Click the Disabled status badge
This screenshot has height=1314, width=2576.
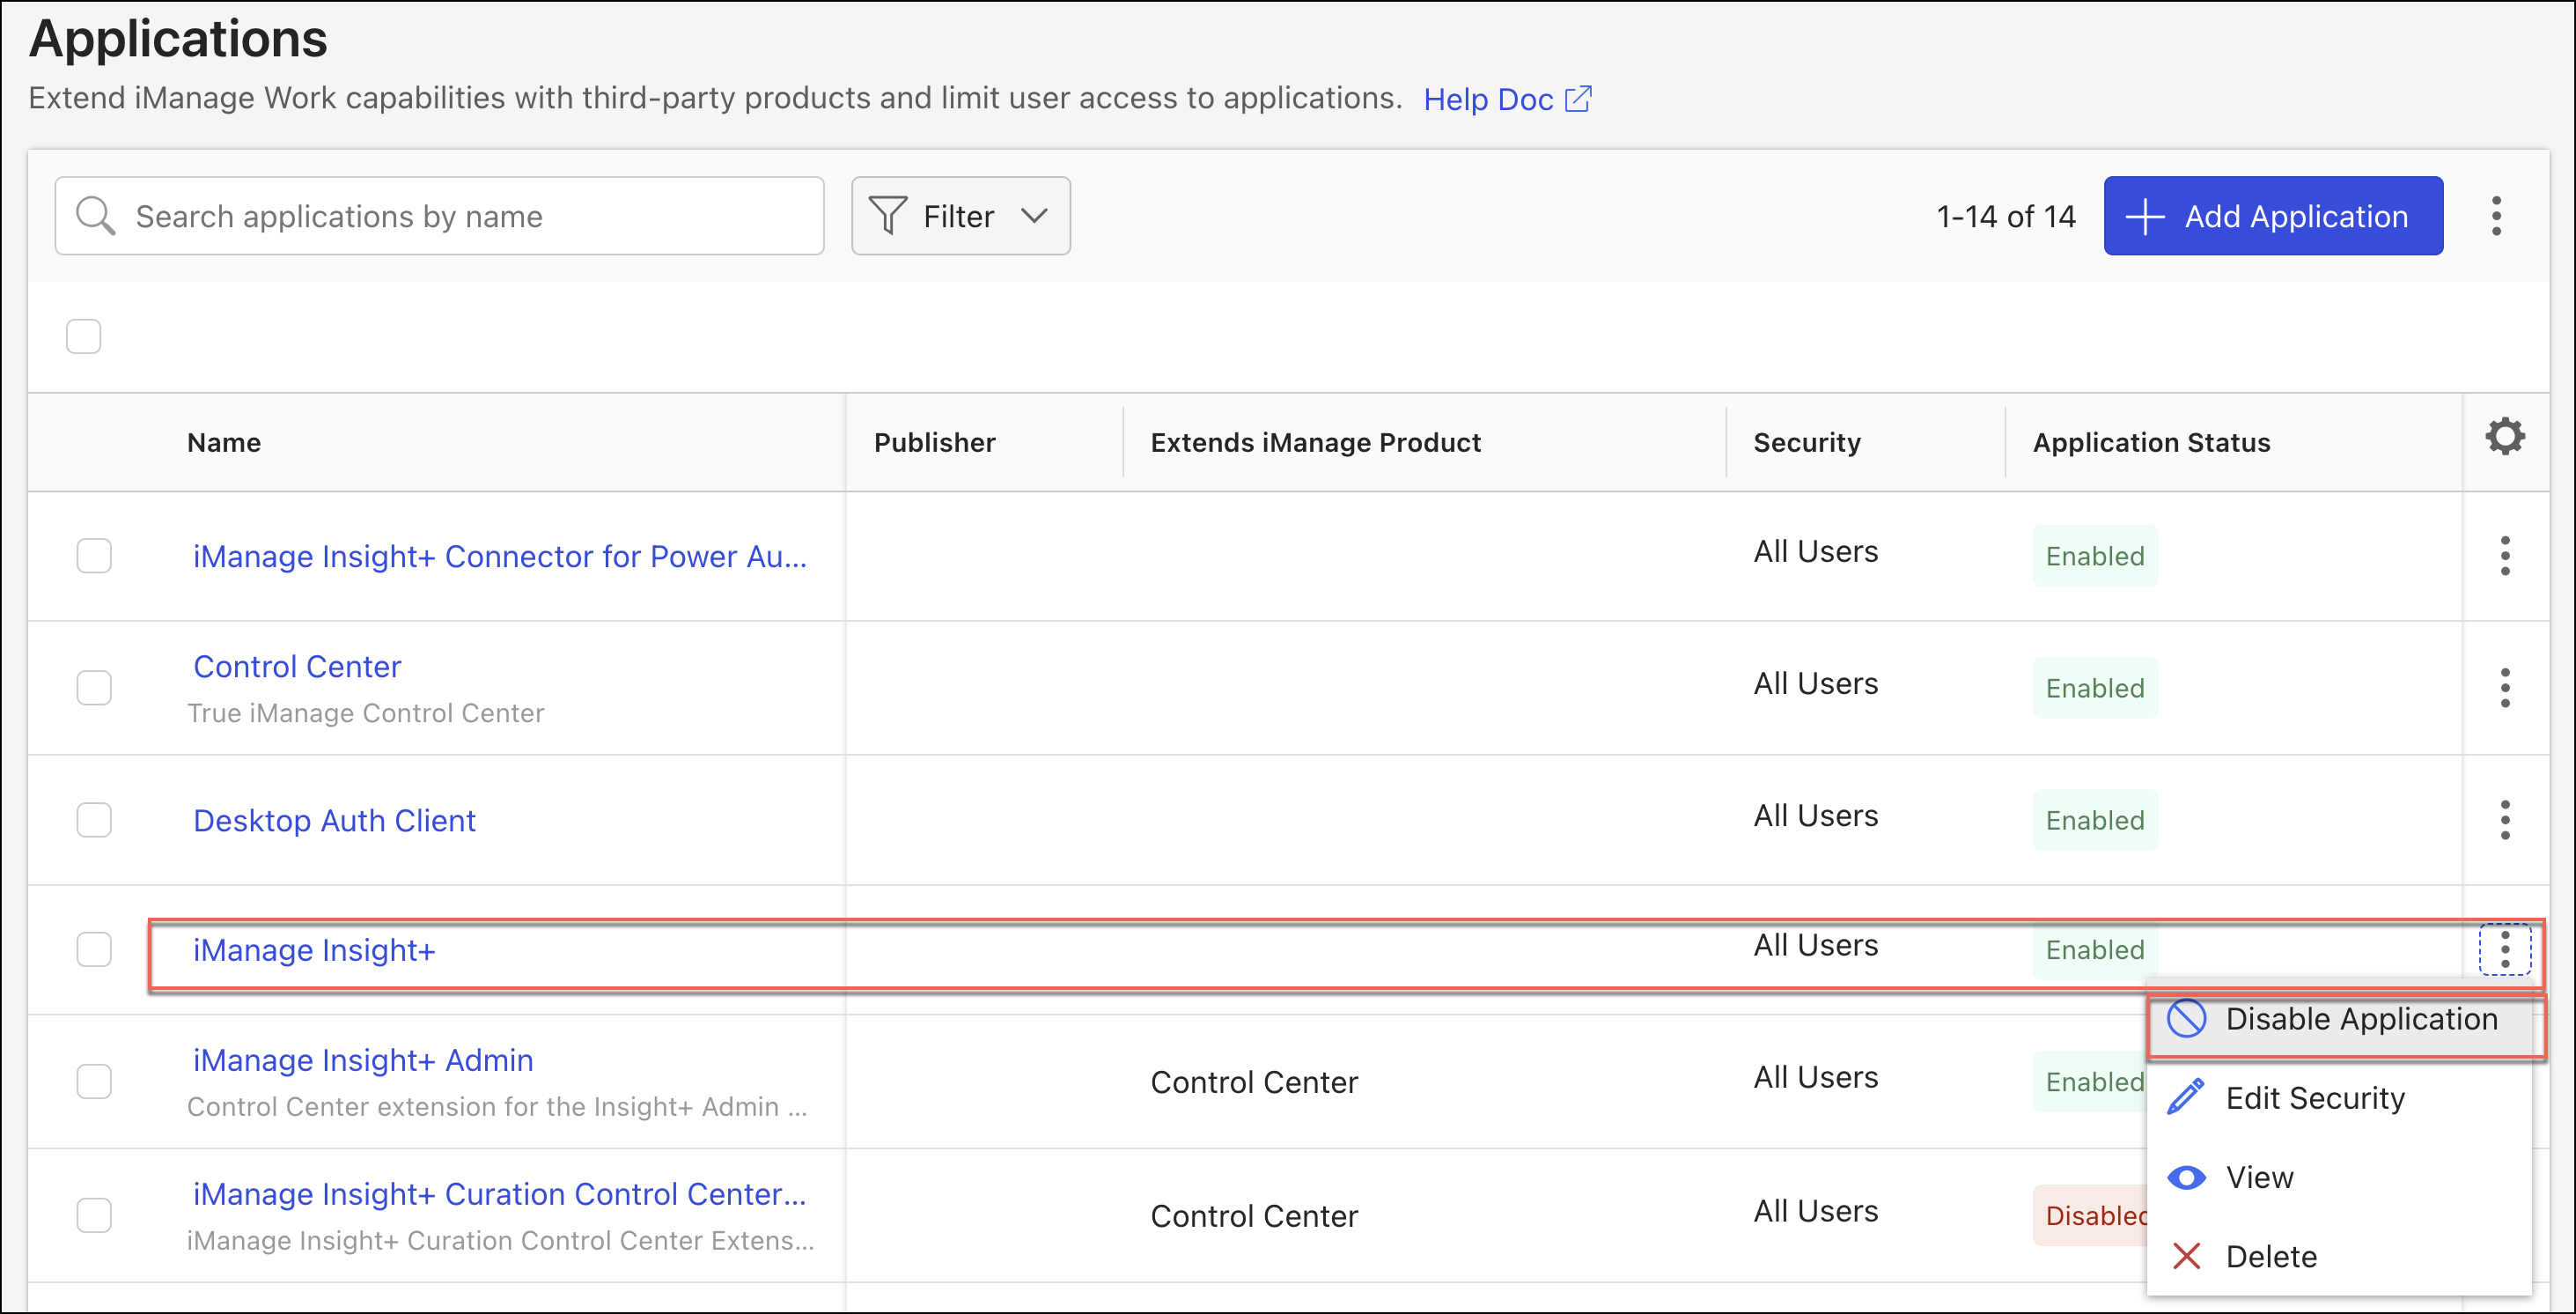(x=2089, y=1215)
